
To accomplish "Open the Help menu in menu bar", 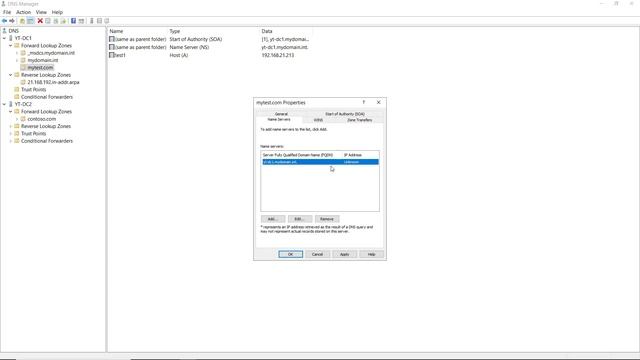I will pyautogui.click(x=57, y=12).
